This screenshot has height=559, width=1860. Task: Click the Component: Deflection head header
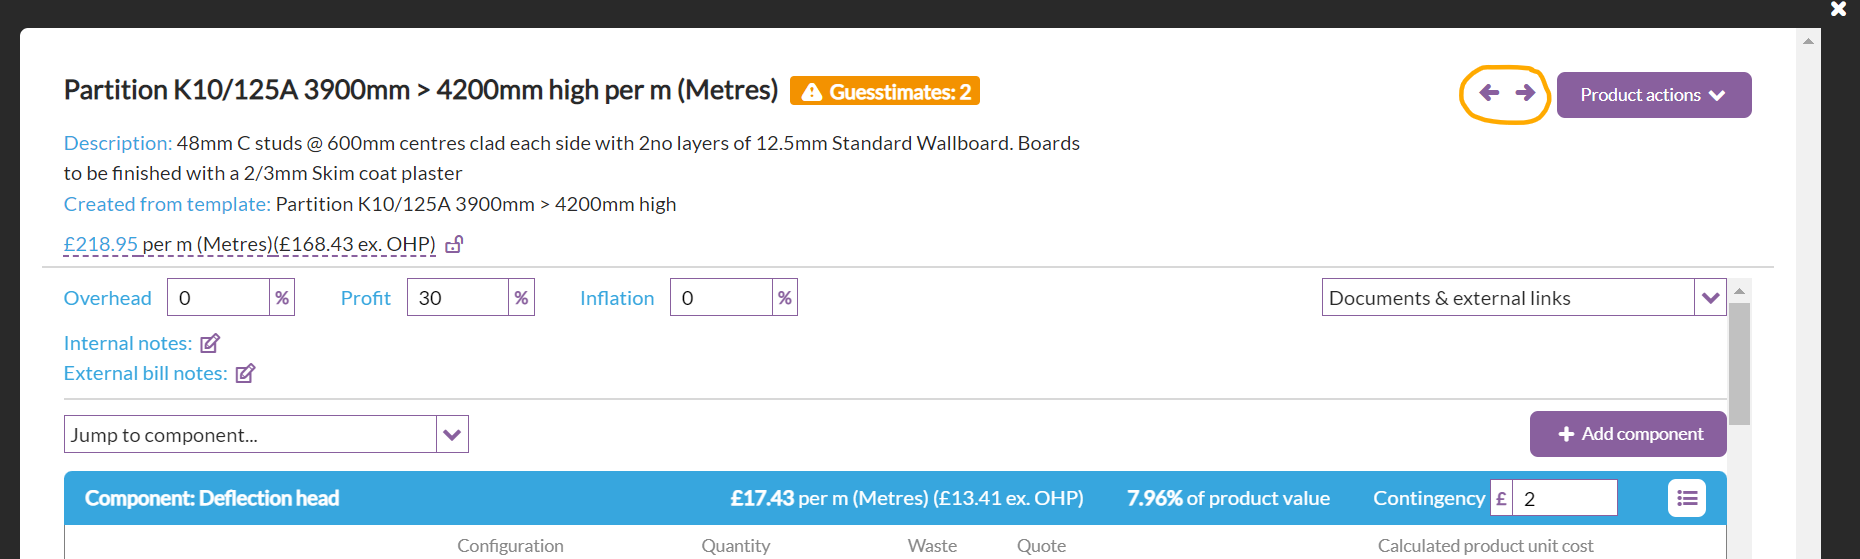[x=212, y=498]
